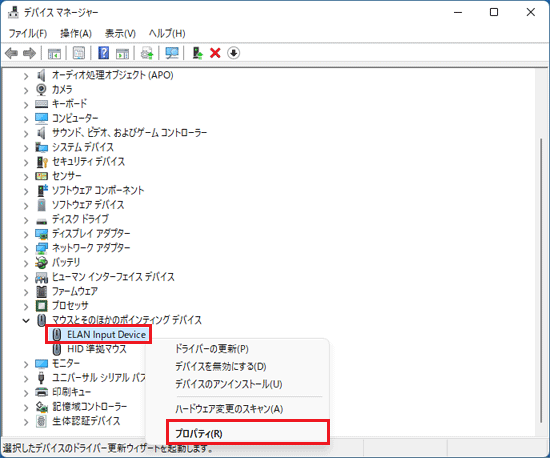Click the computer (コンピューター) category icon
The width and height of the screenshot is (550, 458).
pos(41,118)
